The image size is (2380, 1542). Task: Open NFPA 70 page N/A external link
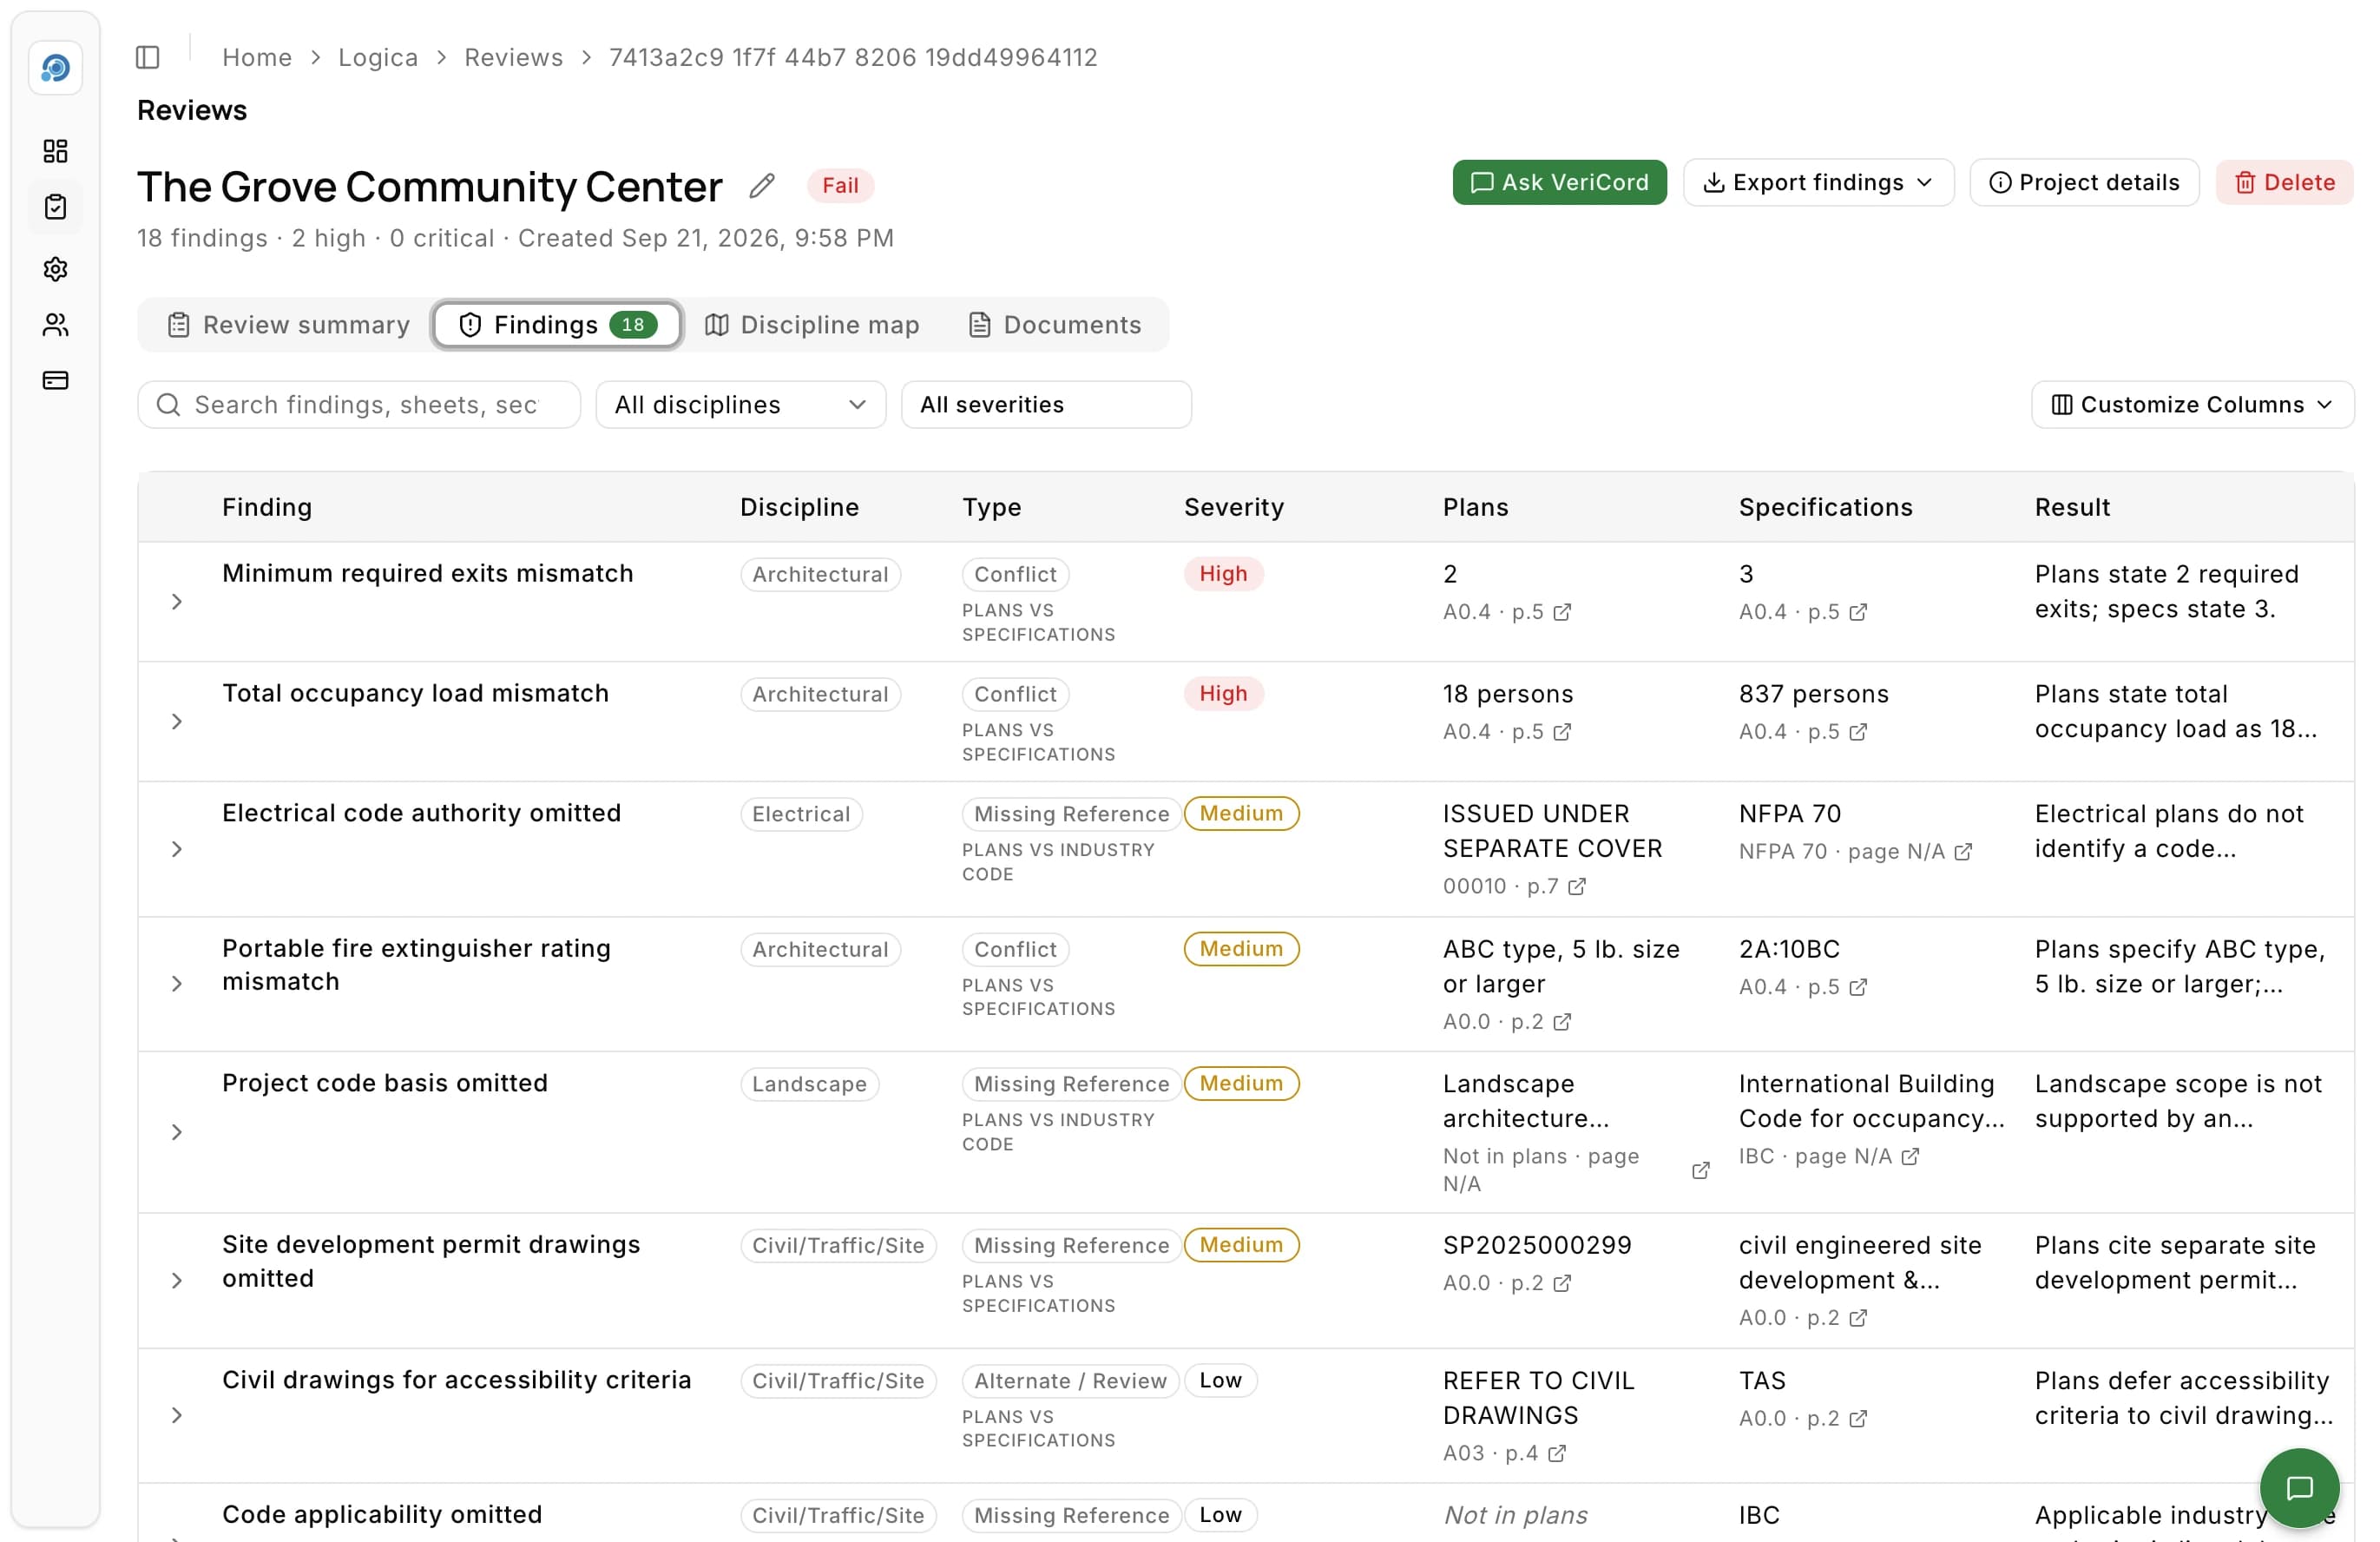[1855, 852]
